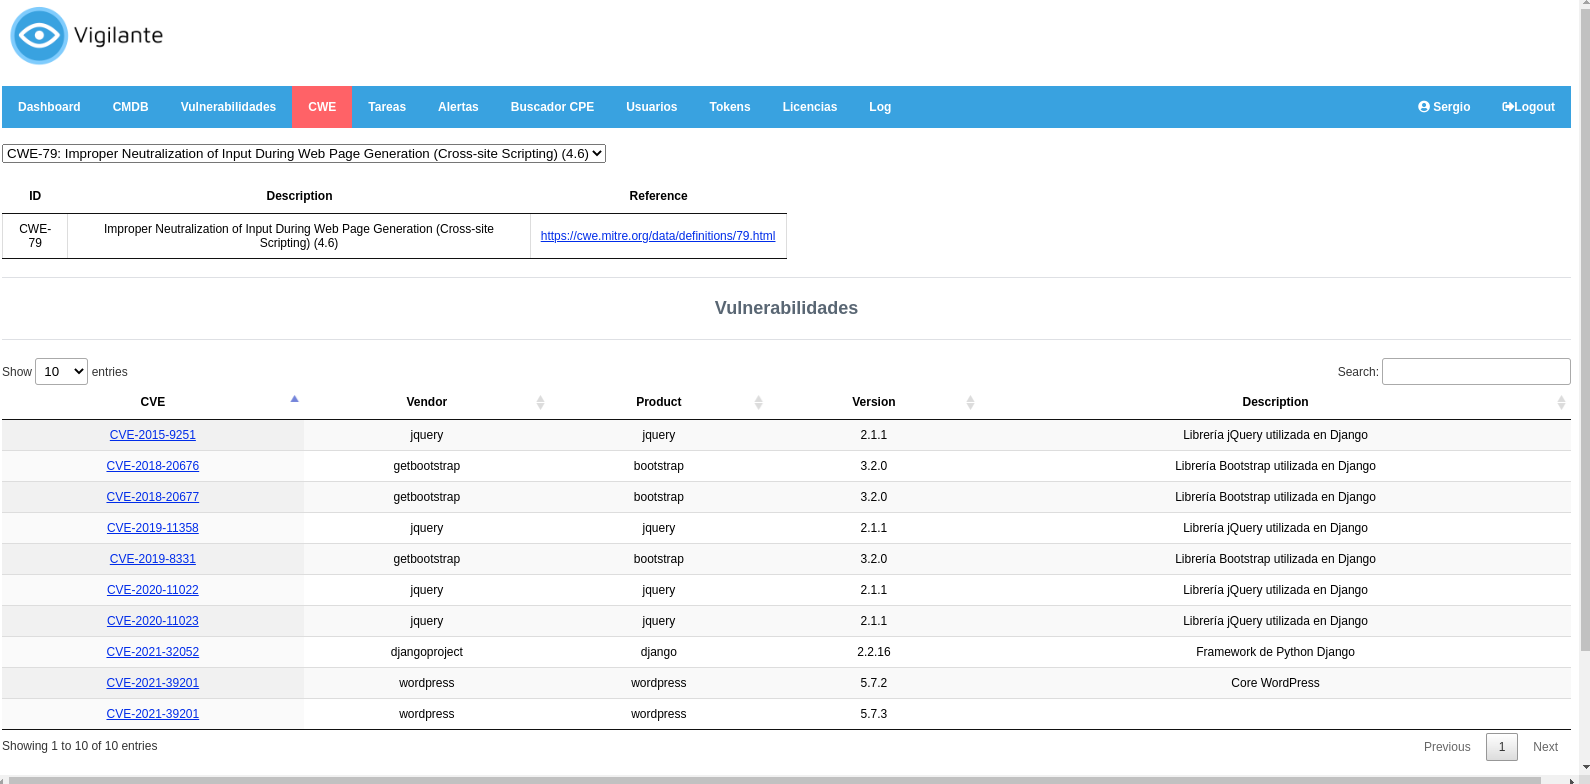Image resolution: width=1590 pixels, height=784 pixels.
Task: Sort table by Product column
Action: pyautogui.click(x=659, y=402)
